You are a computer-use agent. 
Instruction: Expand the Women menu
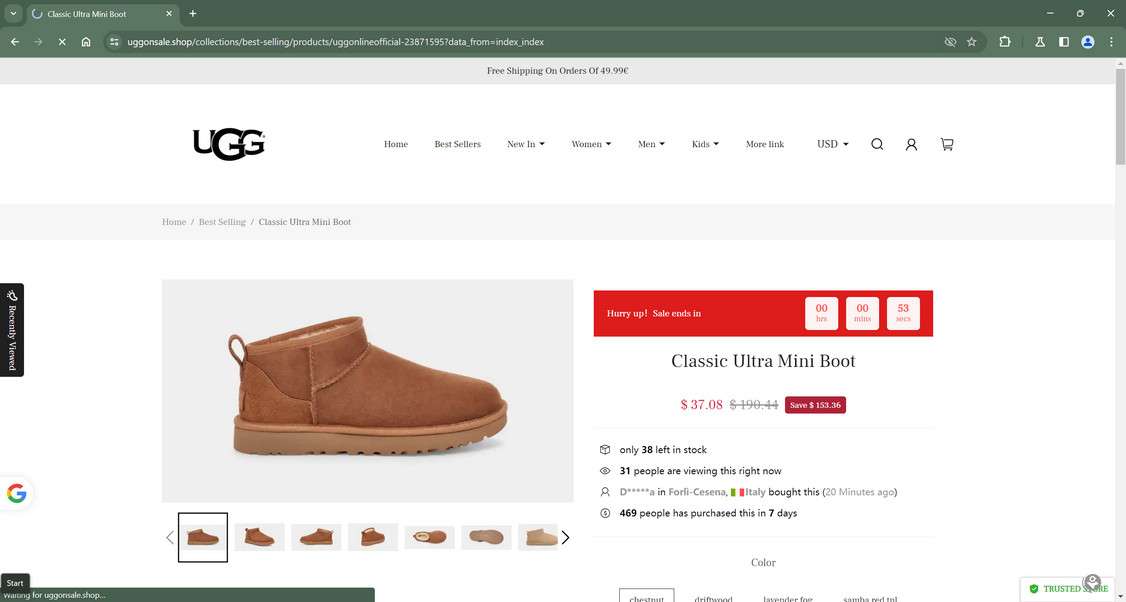click(591, 144)
